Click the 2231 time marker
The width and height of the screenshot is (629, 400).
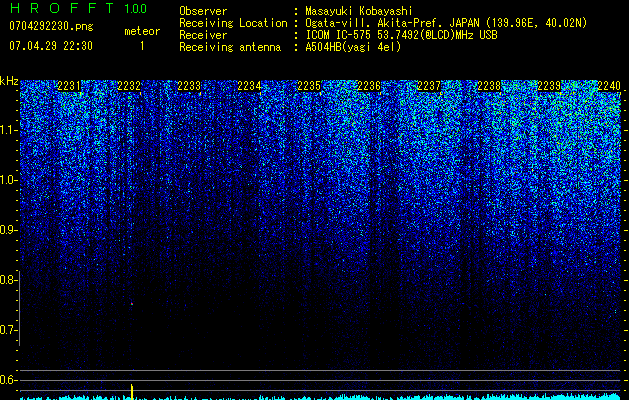click(x=69, y=86)
